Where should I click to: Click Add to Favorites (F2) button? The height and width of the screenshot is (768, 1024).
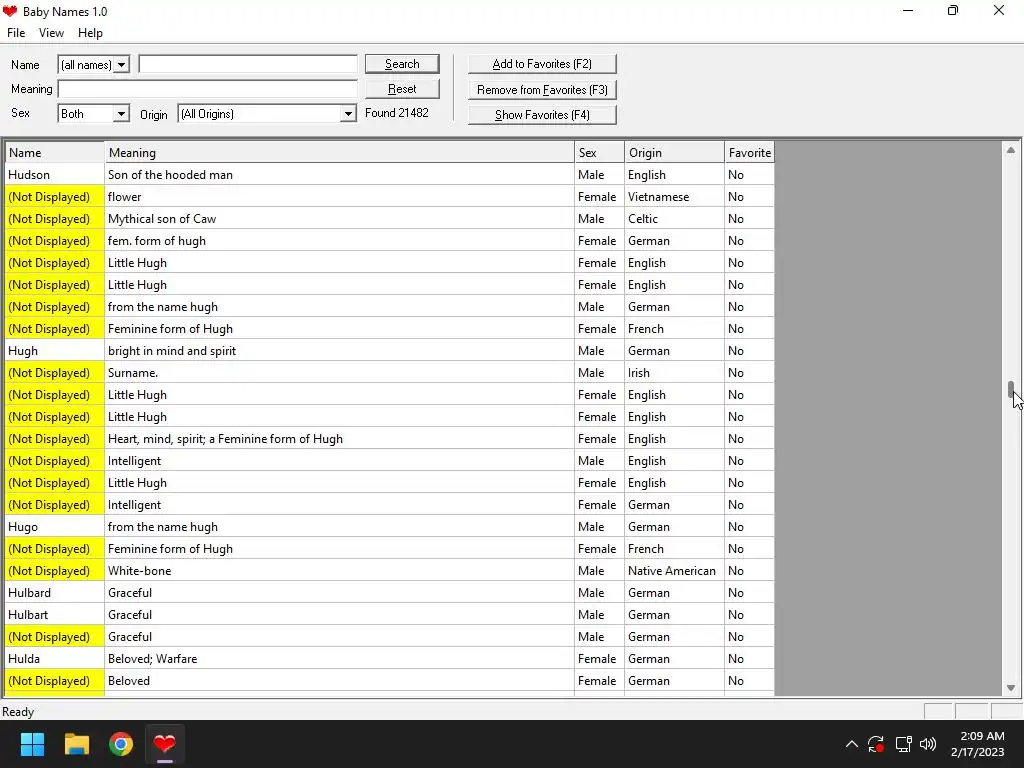(x=542, y=64)
